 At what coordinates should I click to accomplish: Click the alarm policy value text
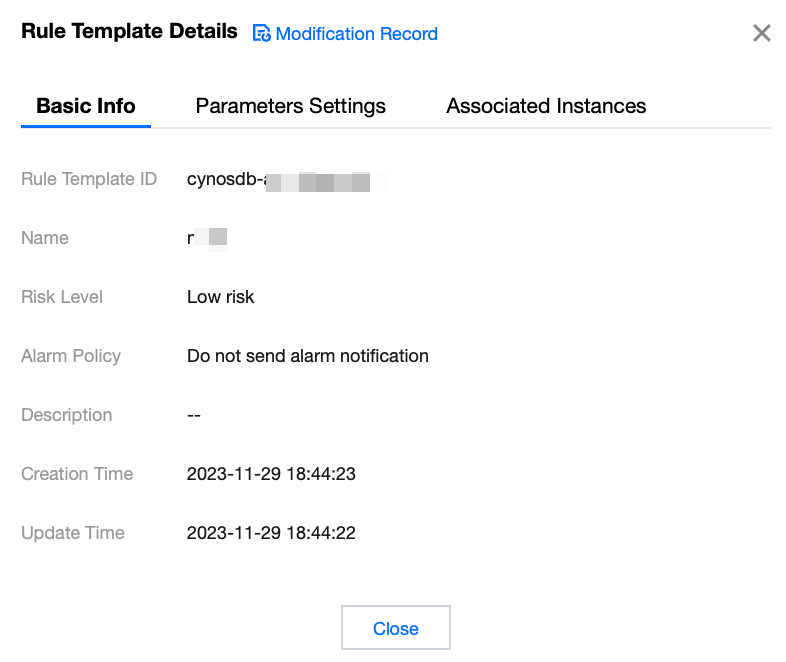click(307, 356)
